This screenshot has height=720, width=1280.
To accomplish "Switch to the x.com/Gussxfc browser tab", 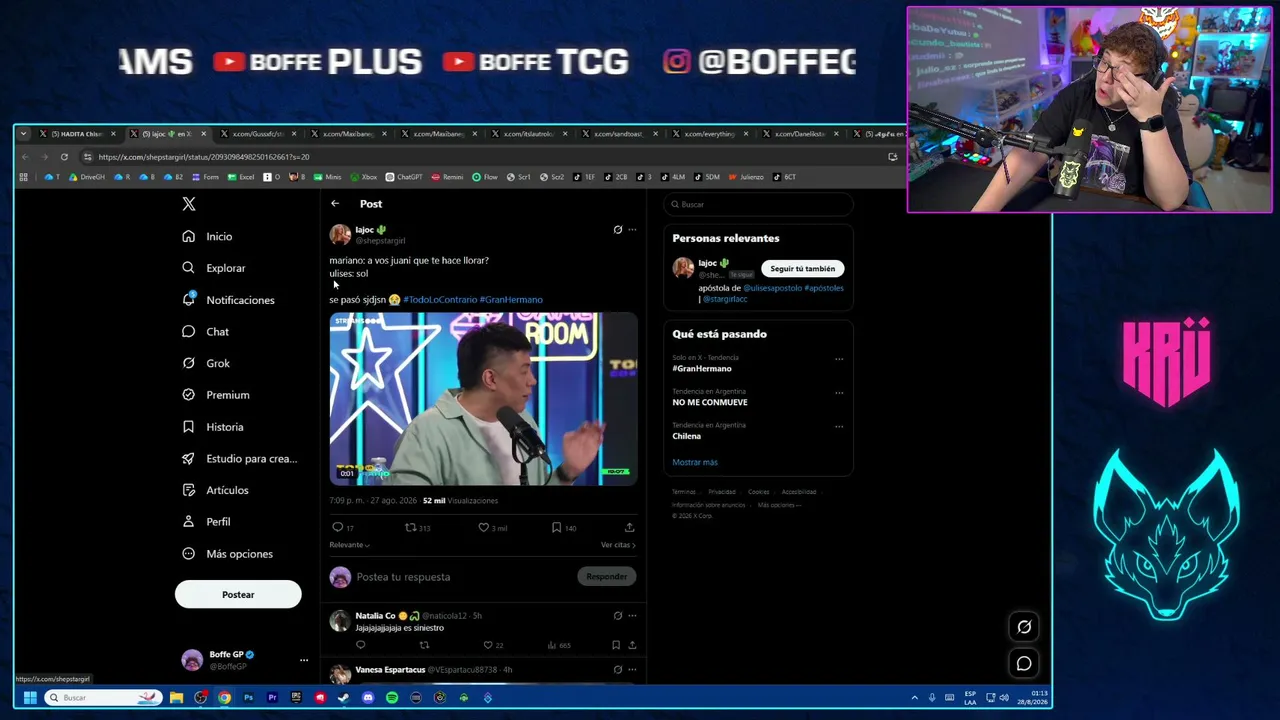I will (x=257, y=134).
